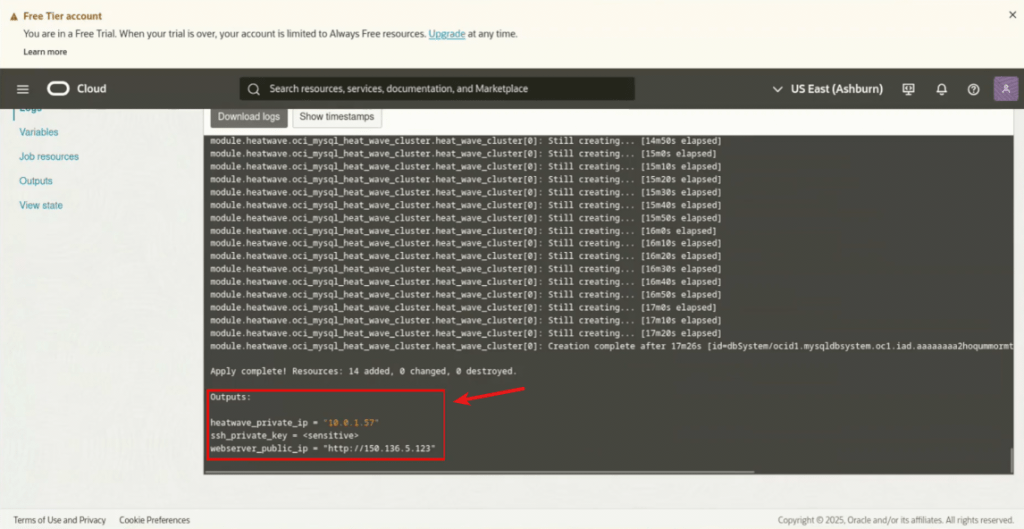The width and height of the screenshot is (1024, 529).
Task: Click the heatwave_private_ip value "10.0.1.57"
Action: point(351,423)
